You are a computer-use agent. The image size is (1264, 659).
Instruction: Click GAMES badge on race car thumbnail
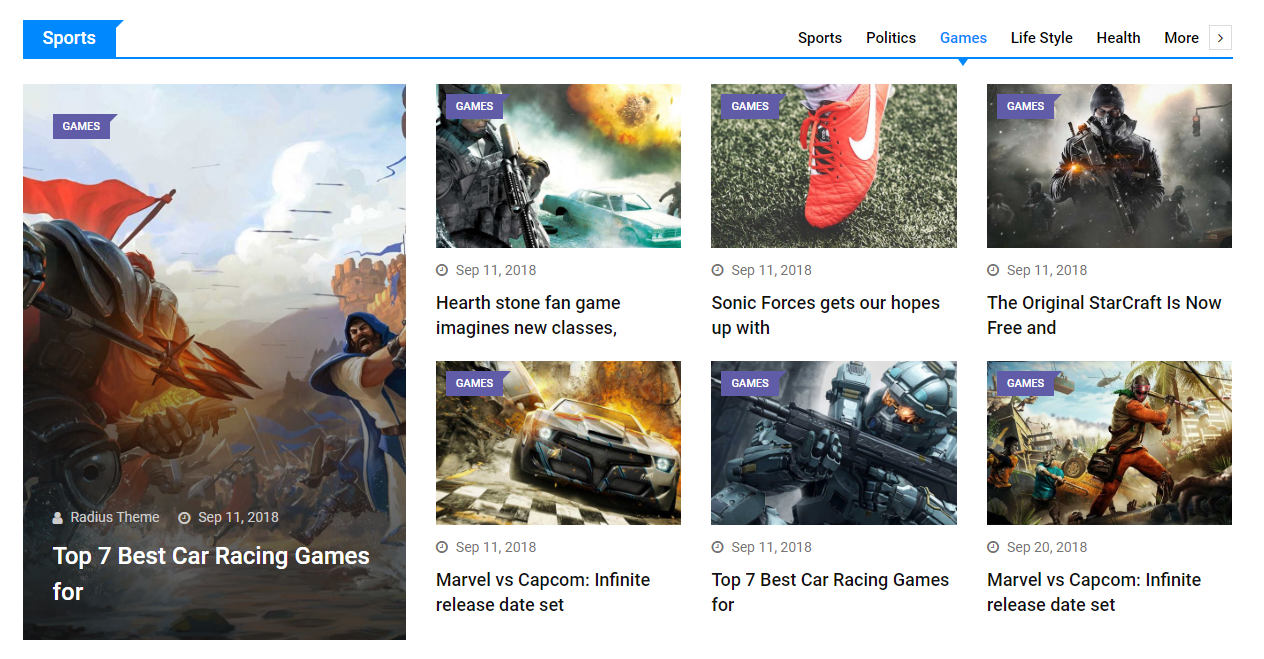point(475,383)
